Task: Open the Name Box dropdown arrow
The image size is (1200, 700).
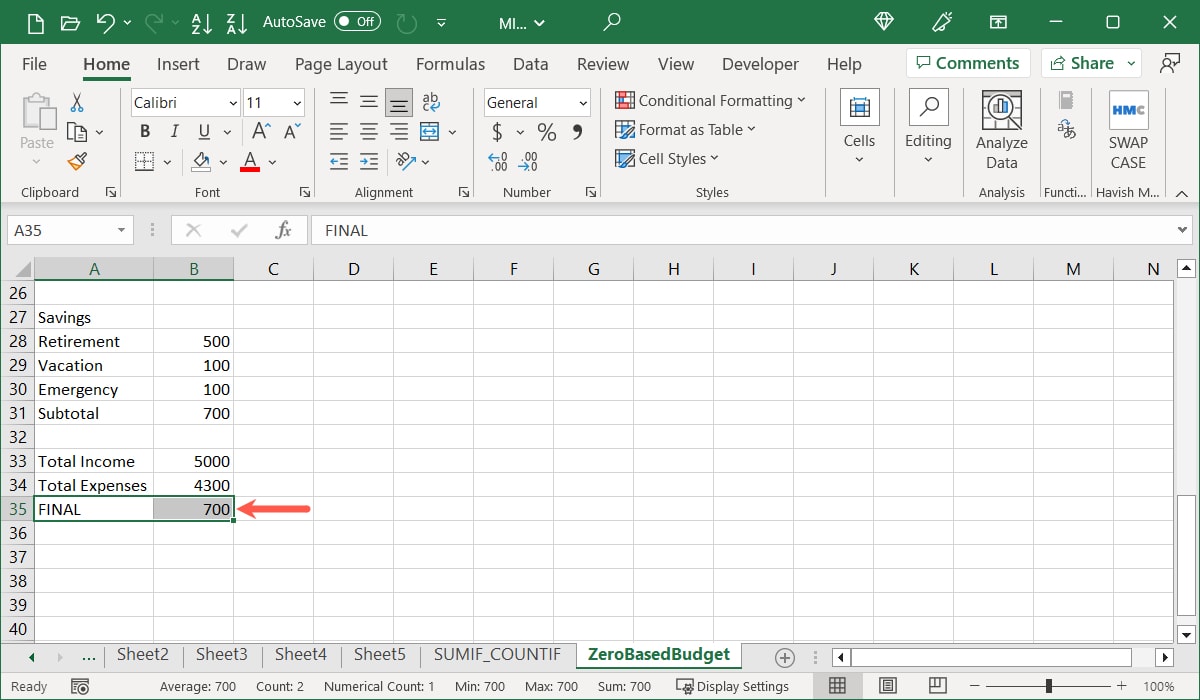Action: [122, 230]
